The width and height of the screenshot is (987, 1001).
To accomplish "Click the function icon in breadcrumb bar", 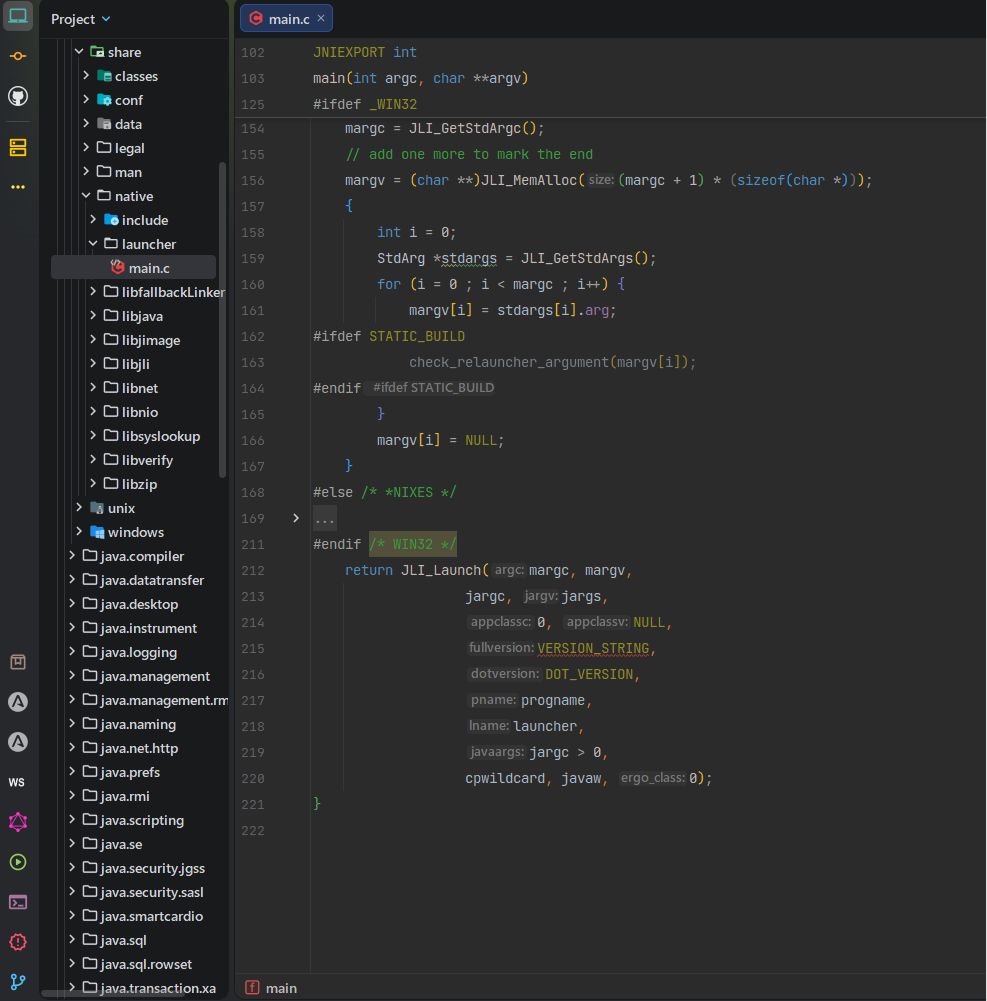I will click(x=252, y=988).
